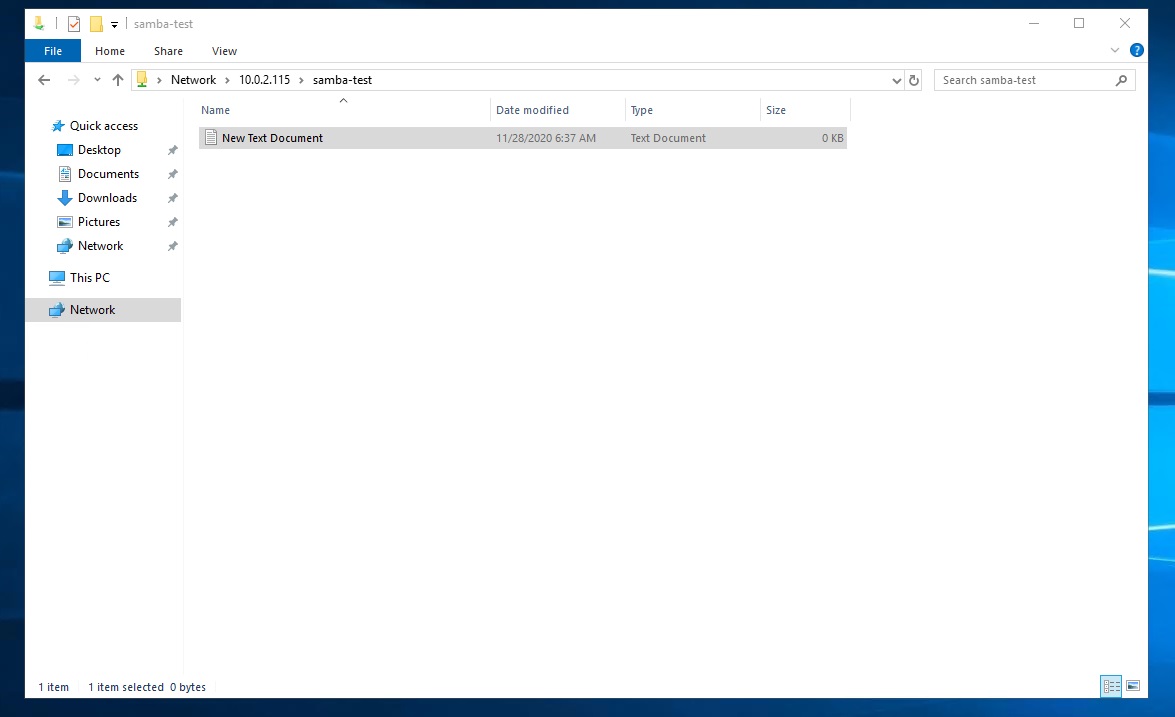Click the date 11/28/2020 6:37 AM
This screenshot has height=717, width=1175.
[546, 138]
